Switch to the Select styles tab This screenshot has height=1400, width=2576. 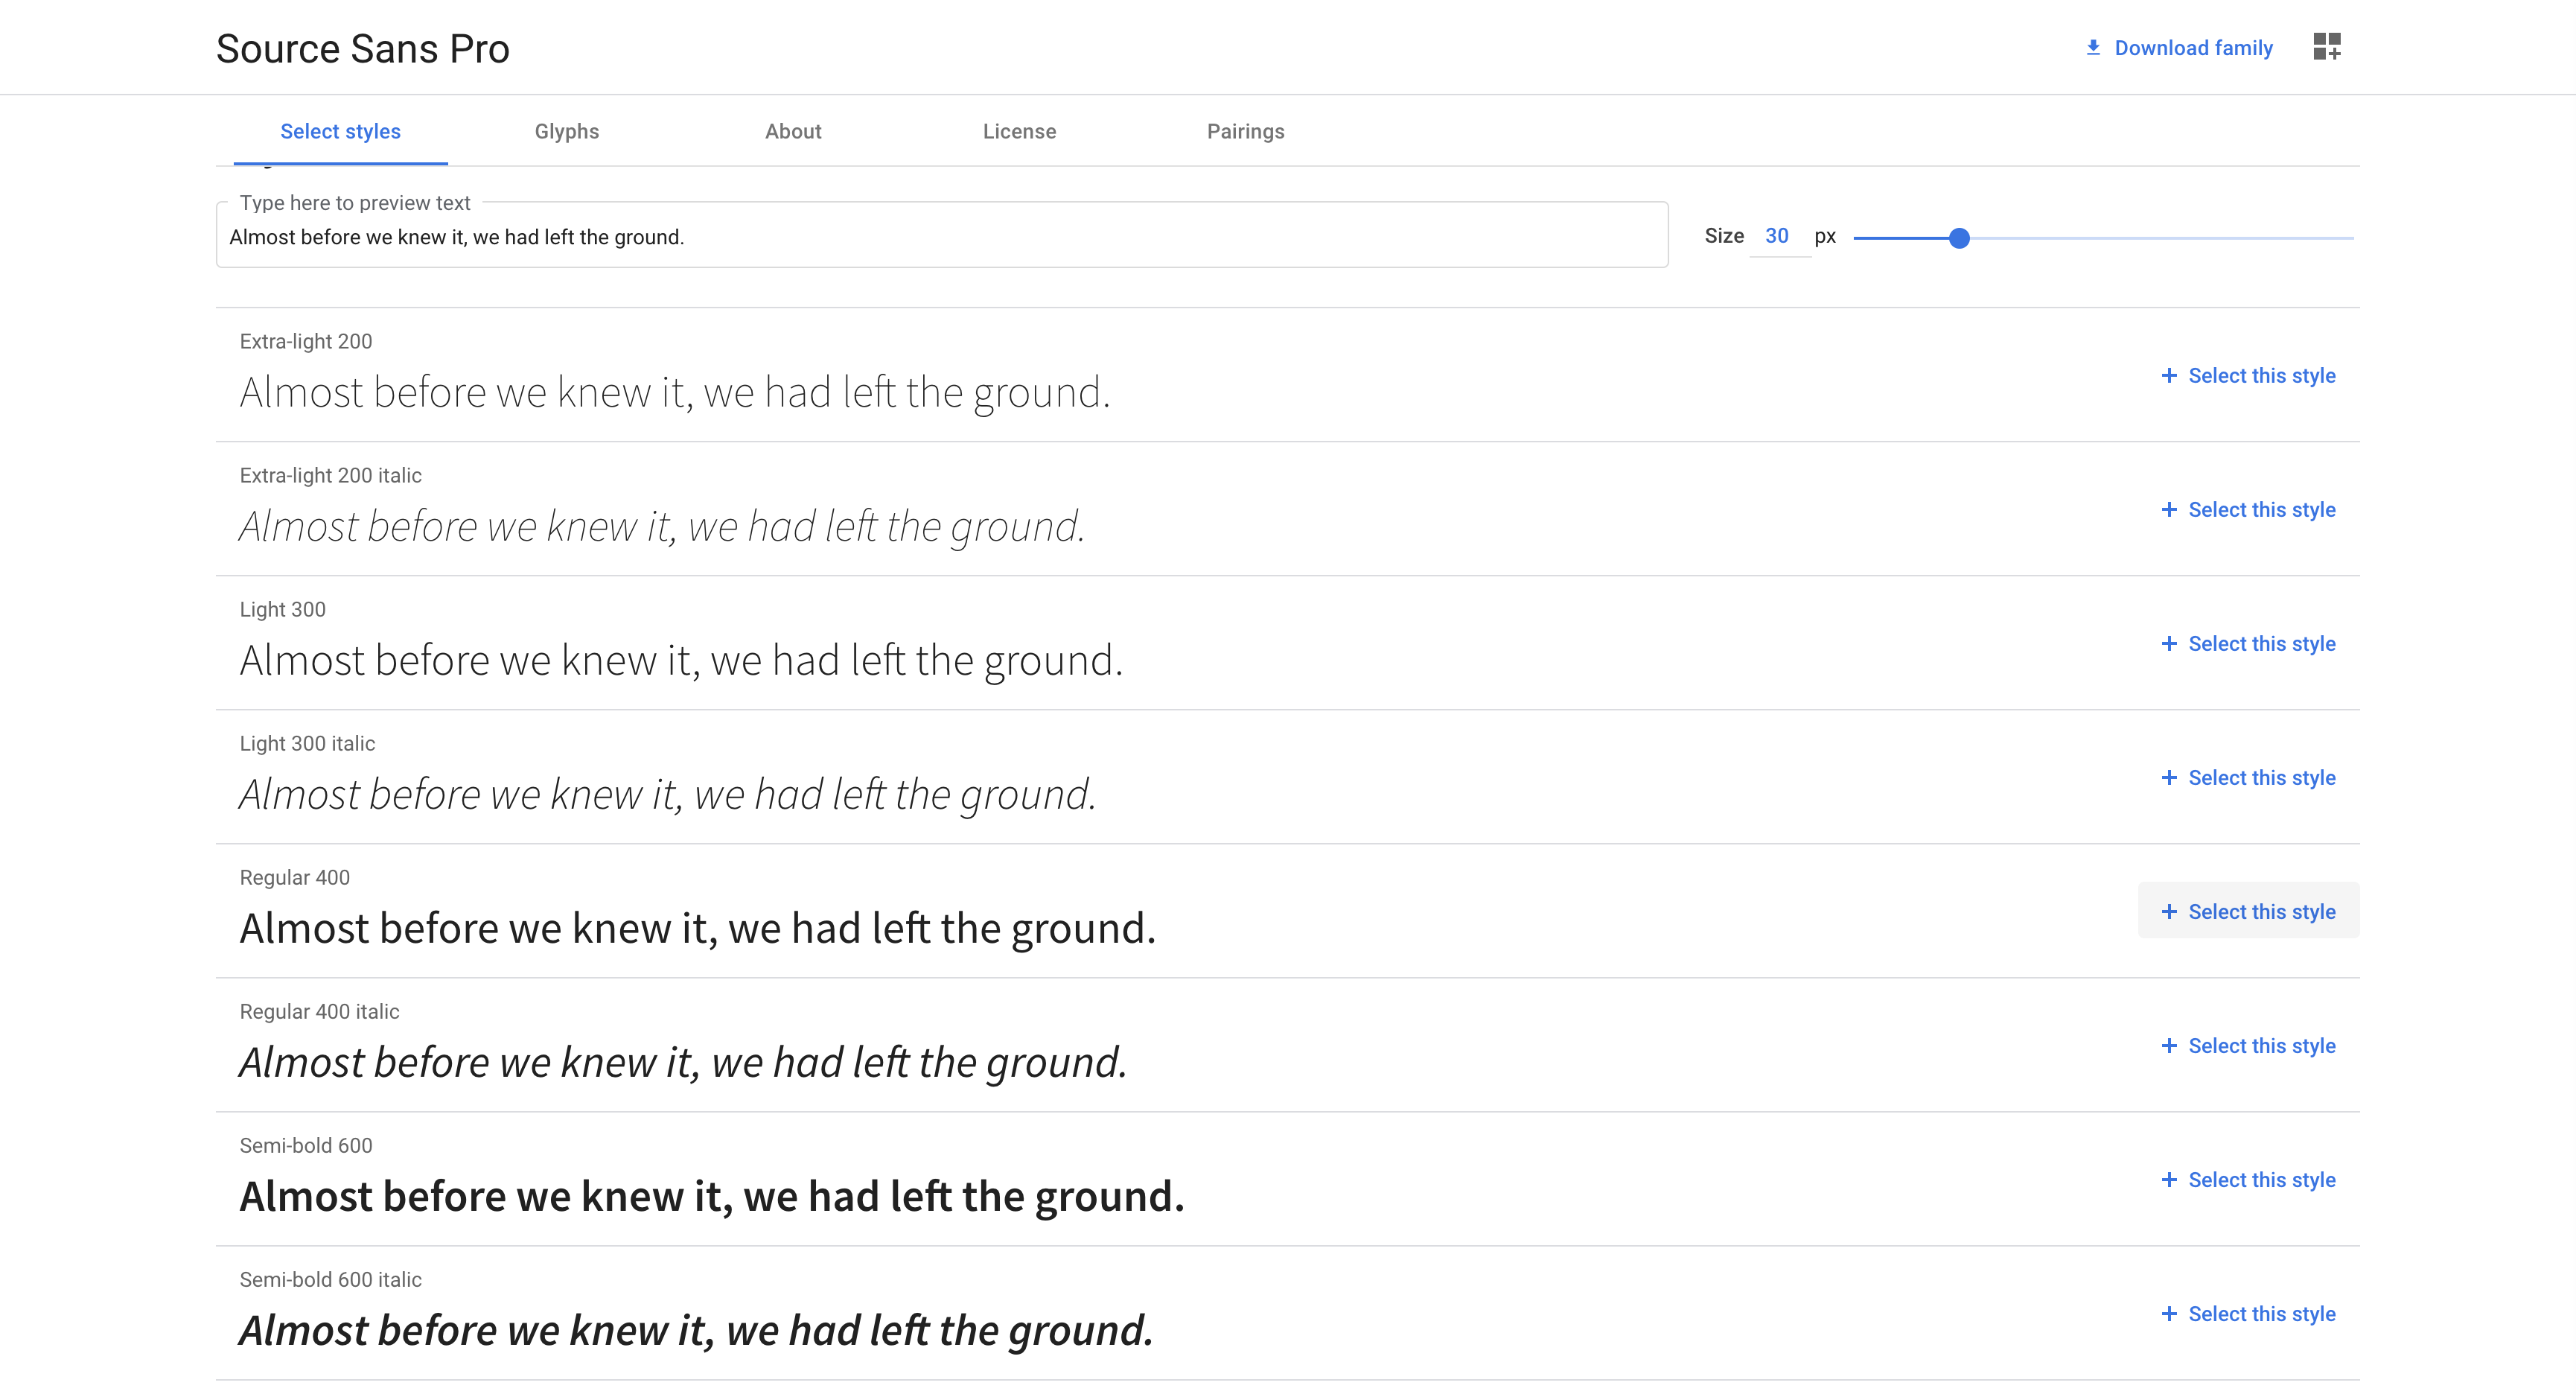coord(340,132)
